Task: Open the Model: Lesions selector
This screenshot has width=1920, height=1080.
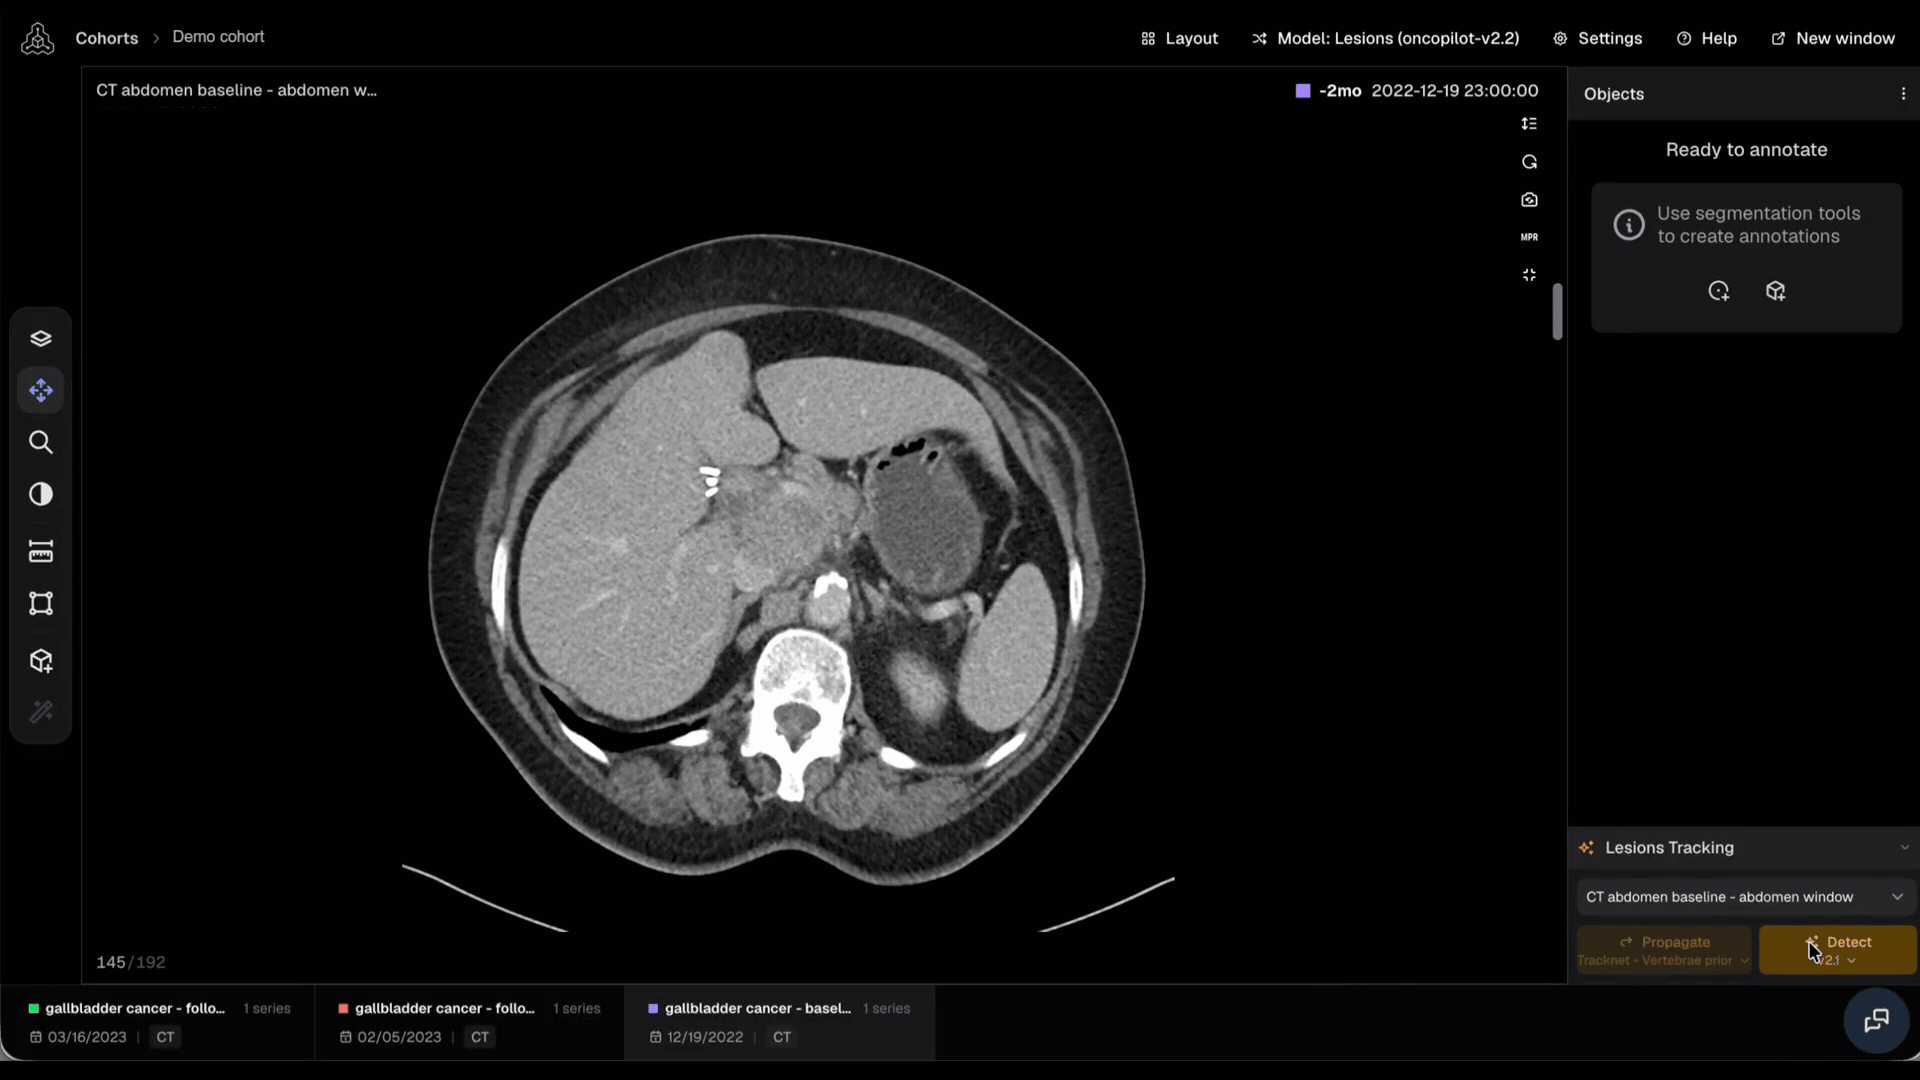Action: point(1386,38)
